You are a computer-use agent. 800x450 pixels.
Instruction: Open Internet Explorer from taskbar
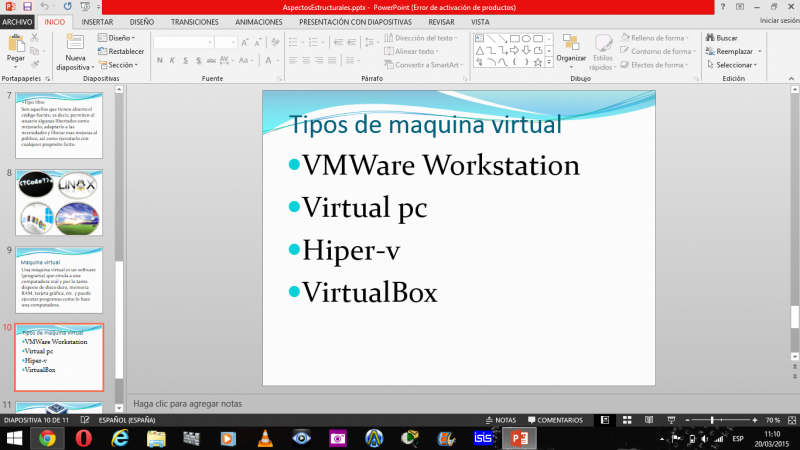click(120, 438)
